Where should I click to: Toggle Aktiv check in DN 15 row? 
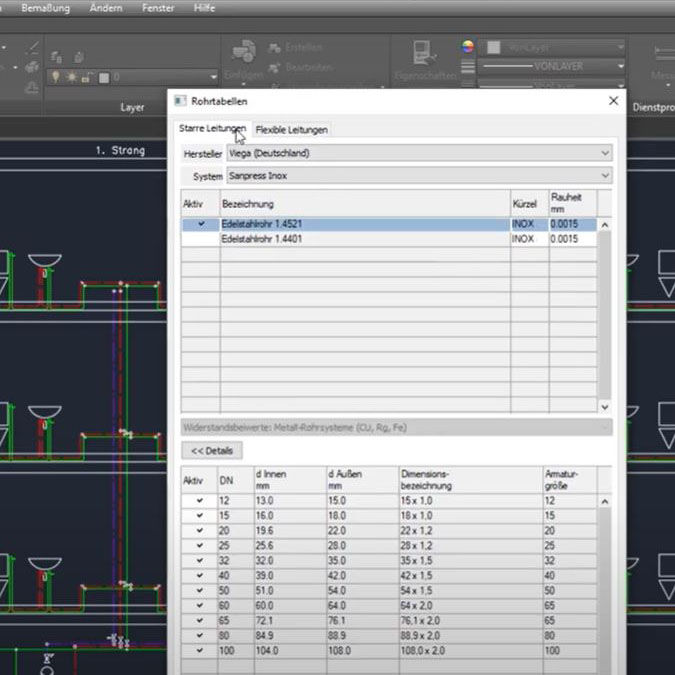click(x=200, y=516)
